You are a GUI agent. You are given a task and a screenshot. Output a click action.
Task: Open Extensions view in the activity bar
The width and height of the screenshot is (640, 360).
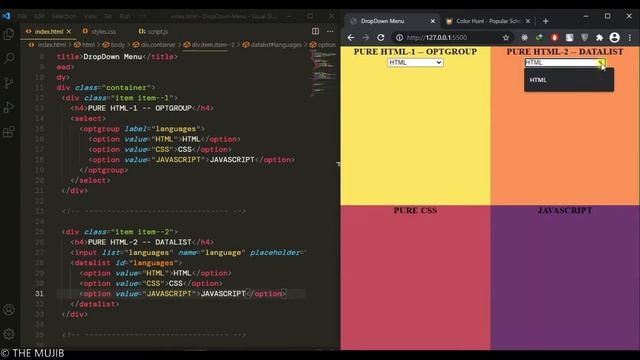(x=9, y=132)
